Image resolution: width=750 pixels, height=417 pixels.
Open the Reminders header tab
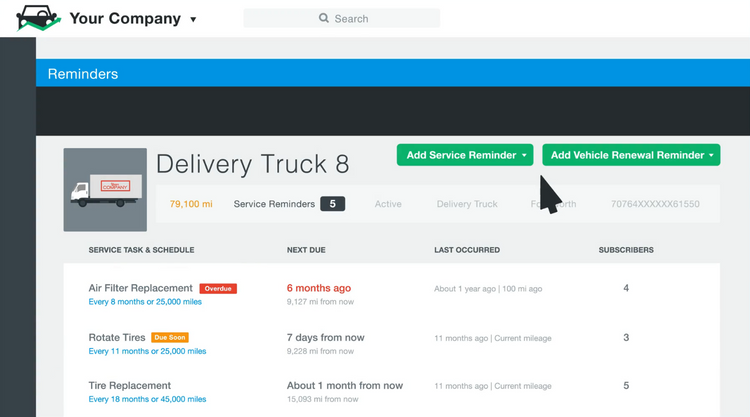tap(83, 74)
